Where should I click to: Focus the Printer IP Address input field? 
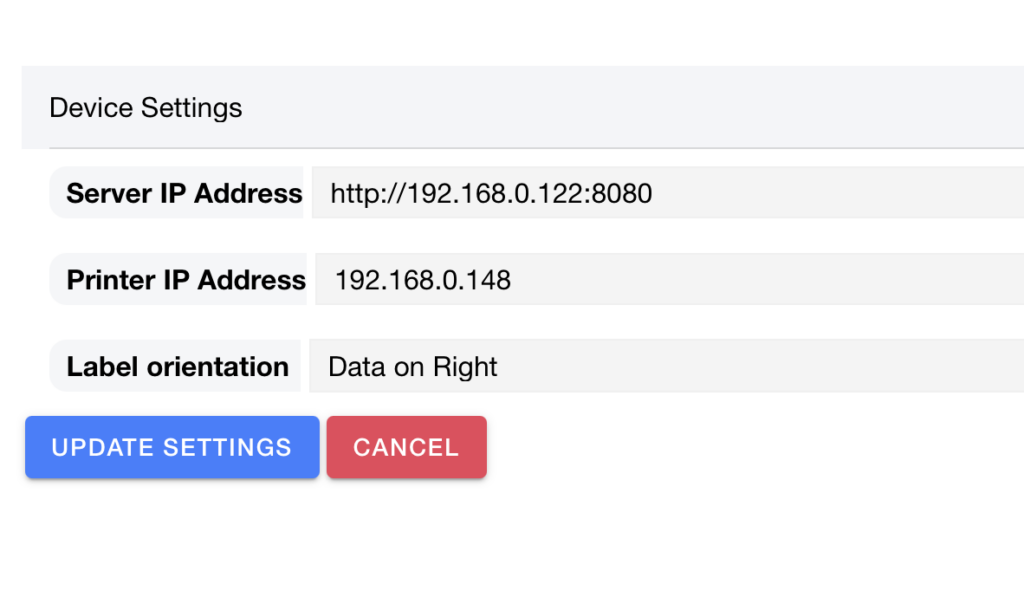(669, 280)
